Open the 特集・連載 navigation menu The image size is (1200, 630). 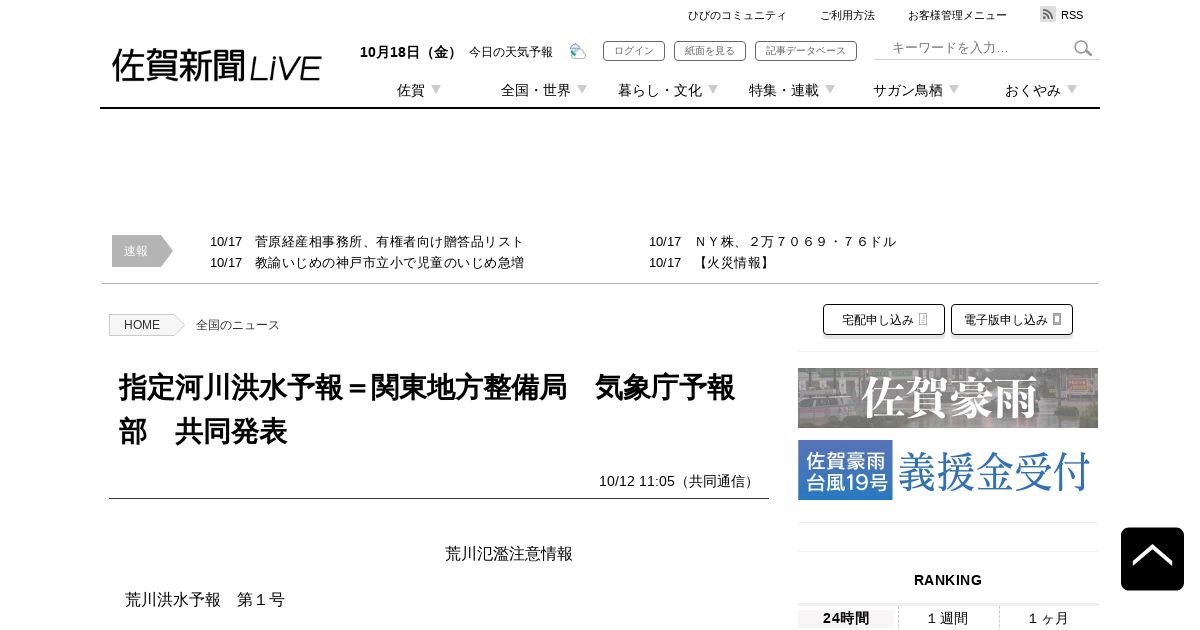point(784,90)
